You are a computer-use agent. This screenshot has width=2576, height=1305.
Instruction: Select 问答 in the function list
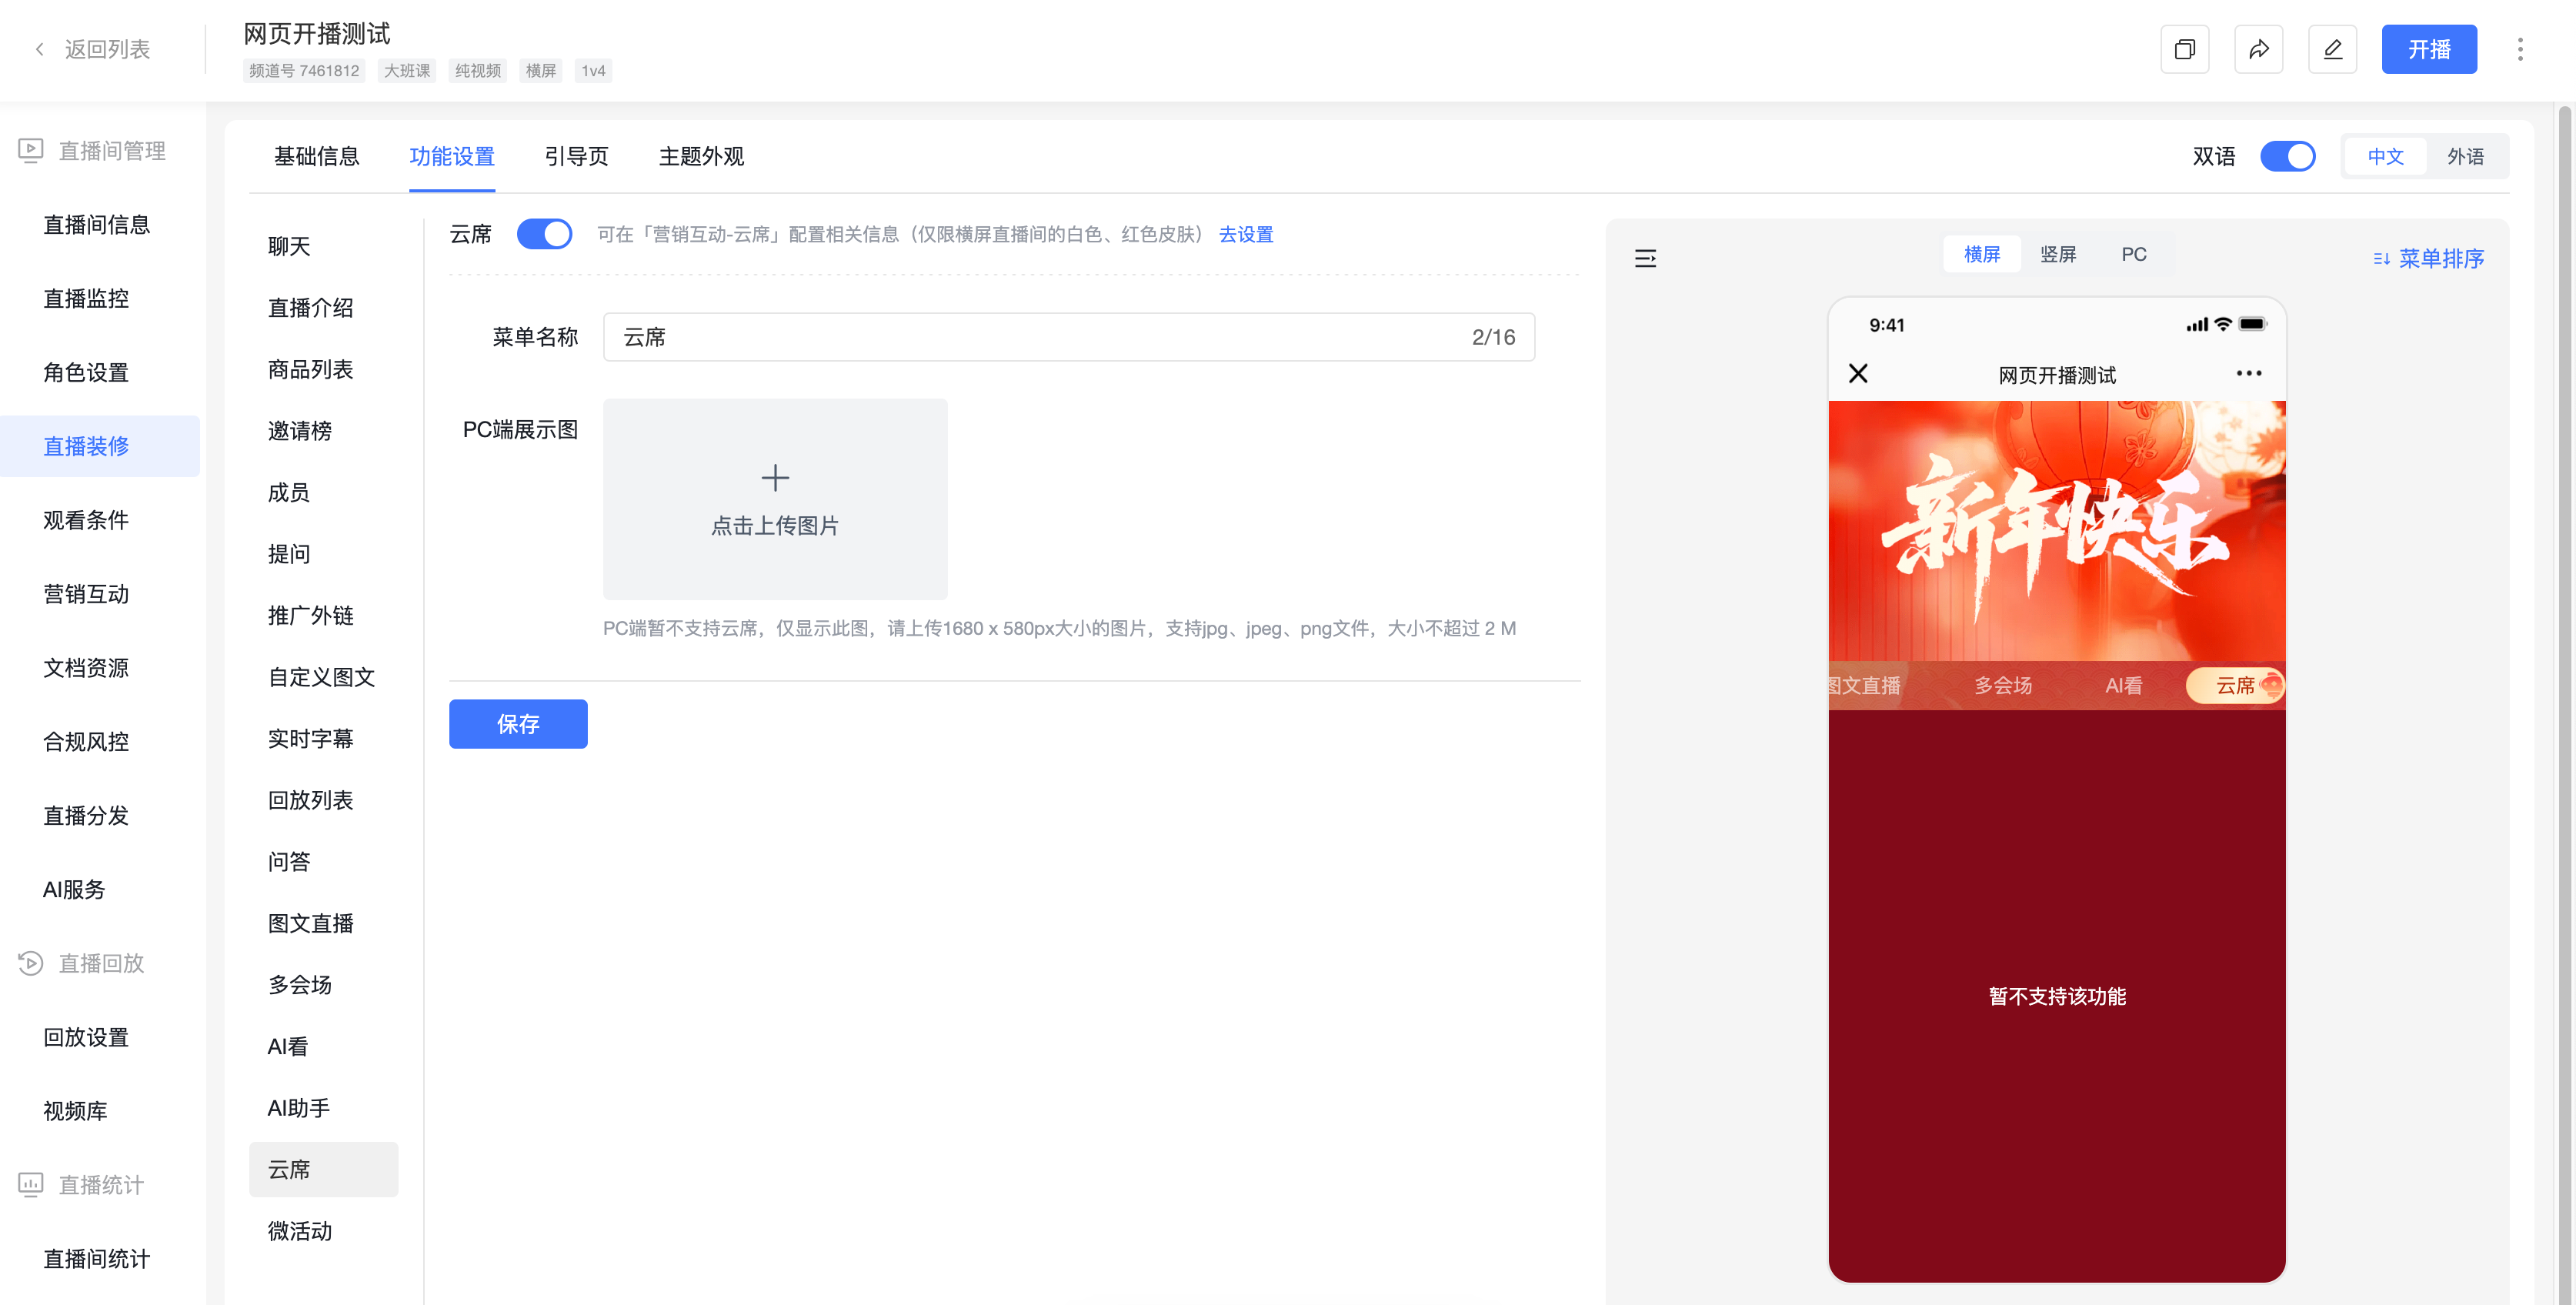289,861
